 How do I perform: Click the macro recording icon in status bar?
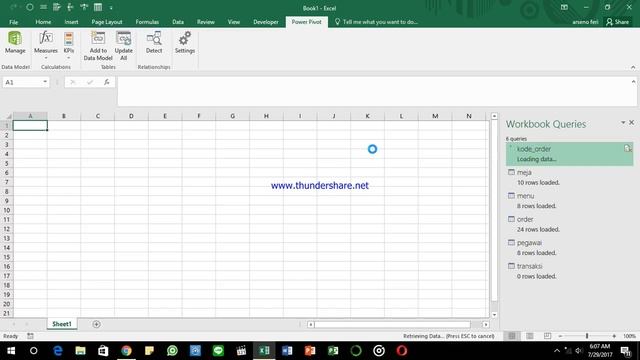click(30, 336)
